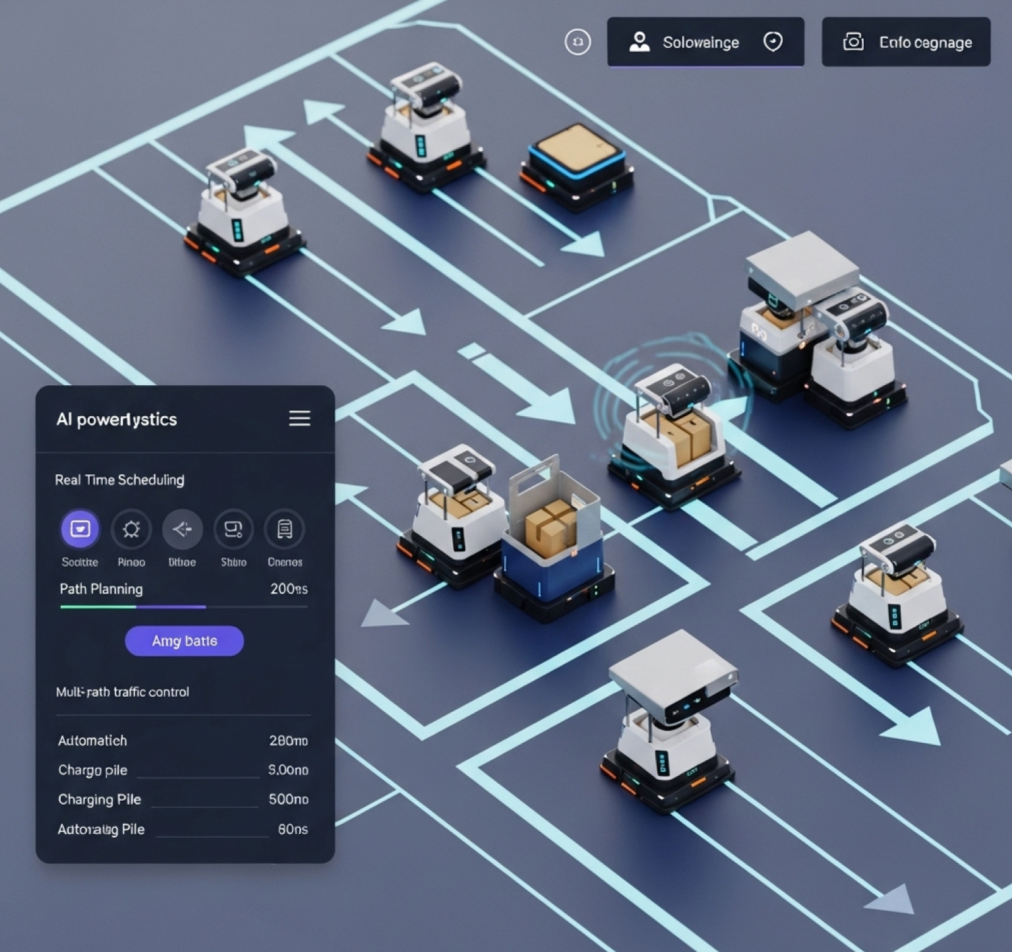The image size is (1012, 952).
Task: Expand the Real Time Scheduling section
Action: click(x=119, y=480)
